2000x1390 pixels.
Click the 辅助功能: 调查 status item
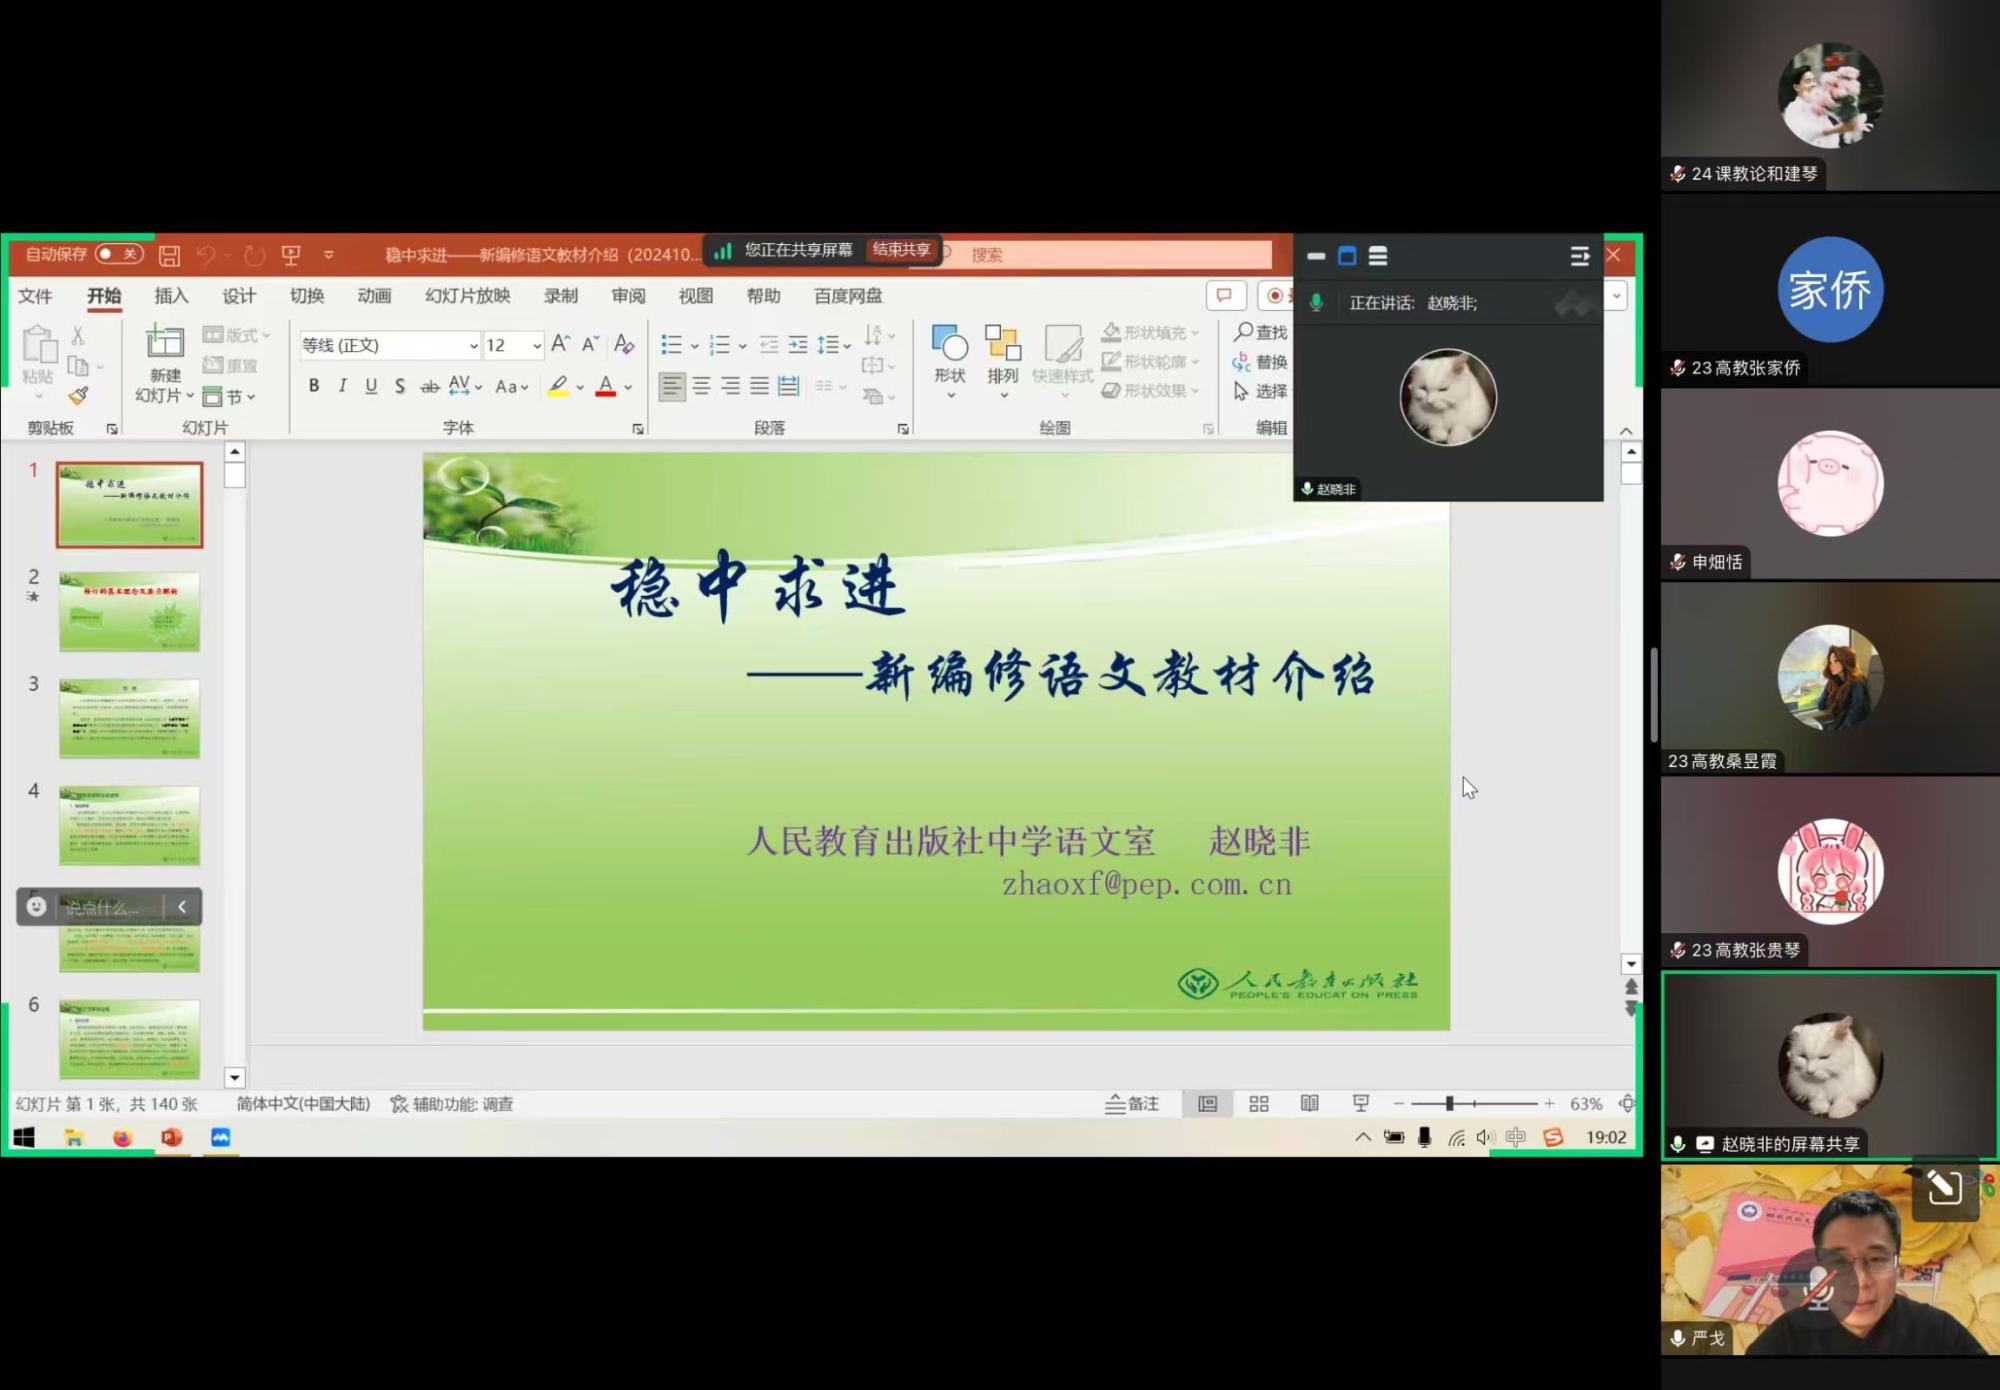pos(452,1104)
